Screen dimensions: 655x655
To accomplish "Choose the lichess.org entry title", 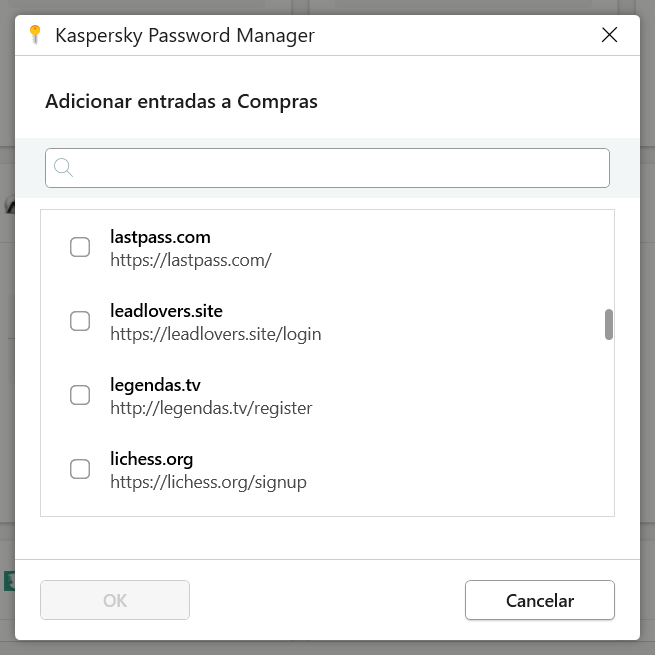I will tap(151, 459).
